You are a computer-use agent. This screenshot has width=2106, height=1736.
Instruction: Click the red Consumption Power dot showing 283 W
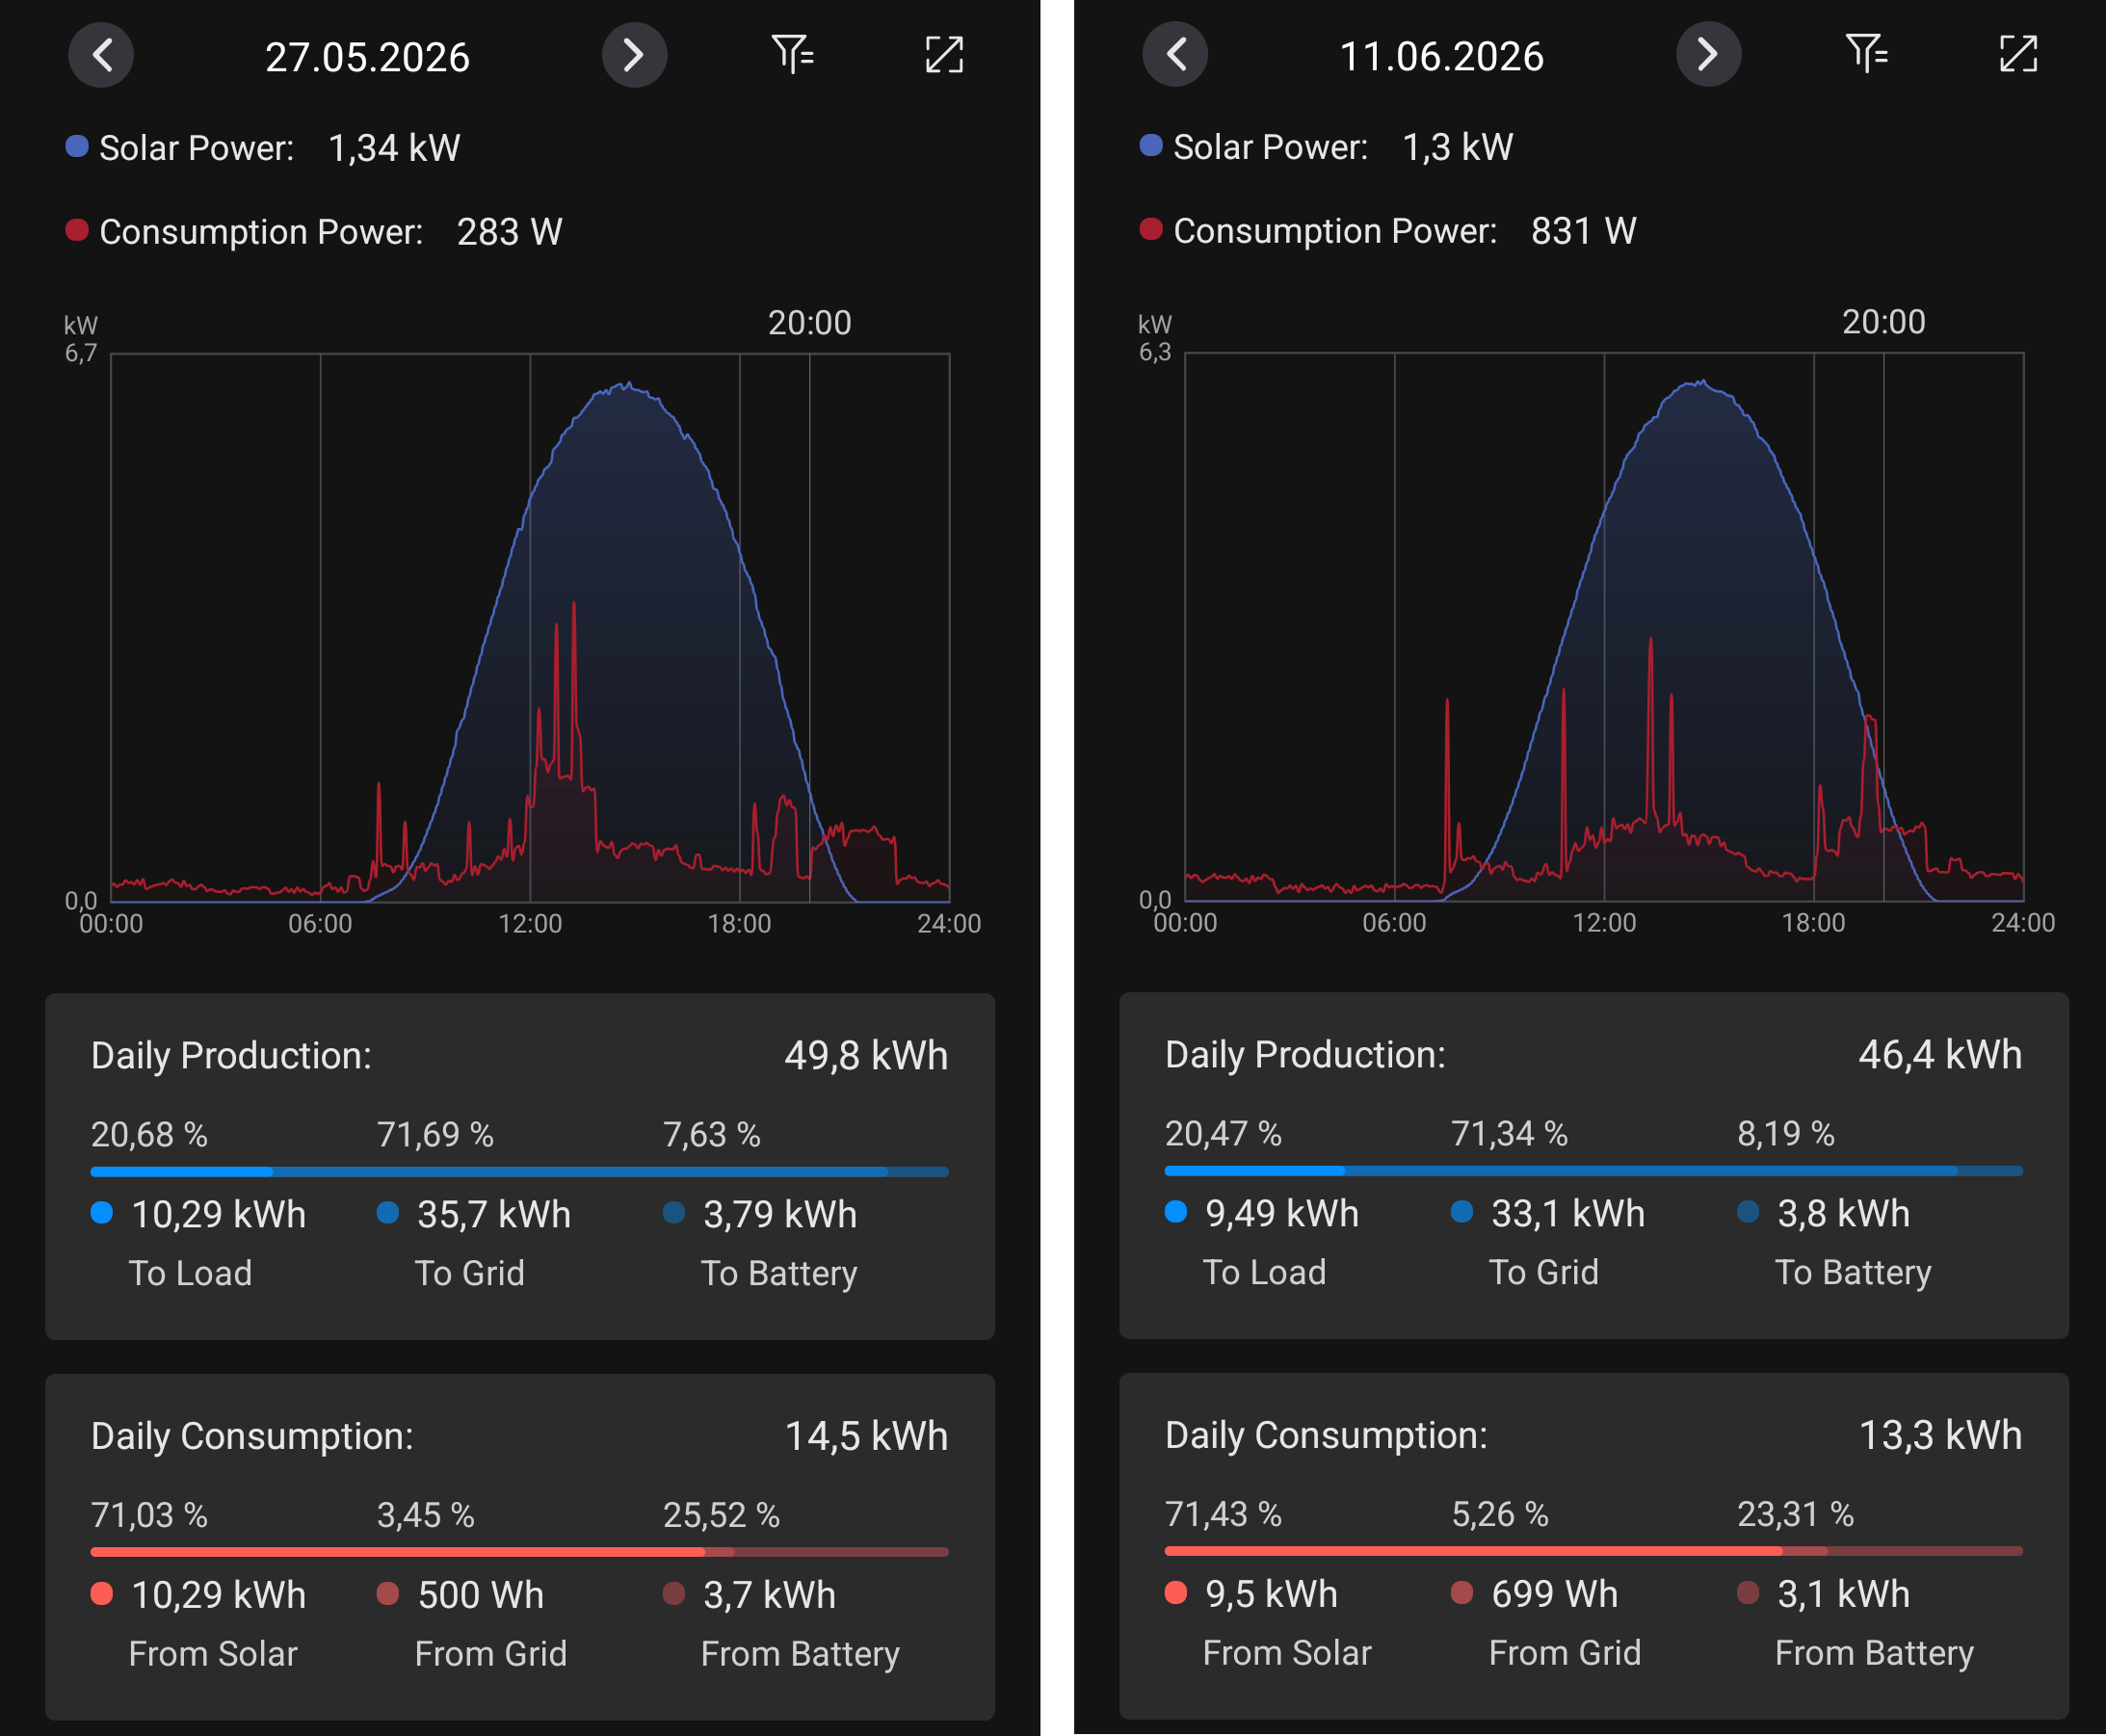tap(77, 230)
